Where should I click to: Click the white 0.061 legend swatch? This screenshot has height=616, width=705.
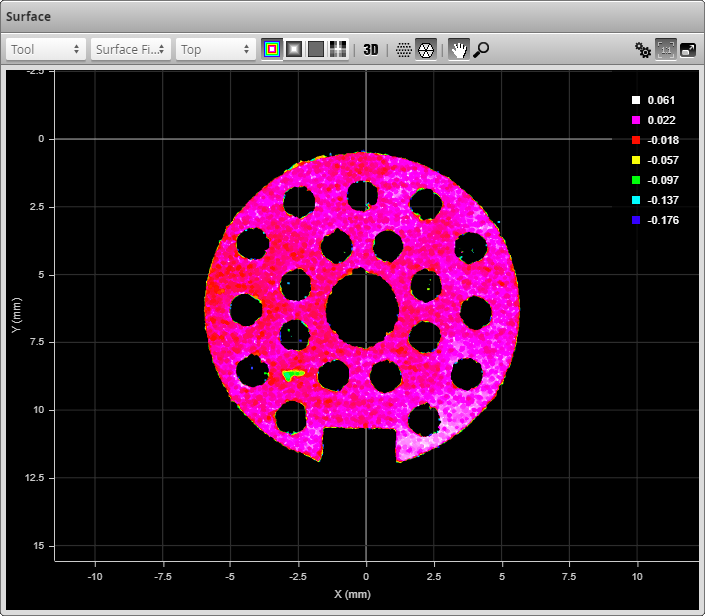(635, 100)
